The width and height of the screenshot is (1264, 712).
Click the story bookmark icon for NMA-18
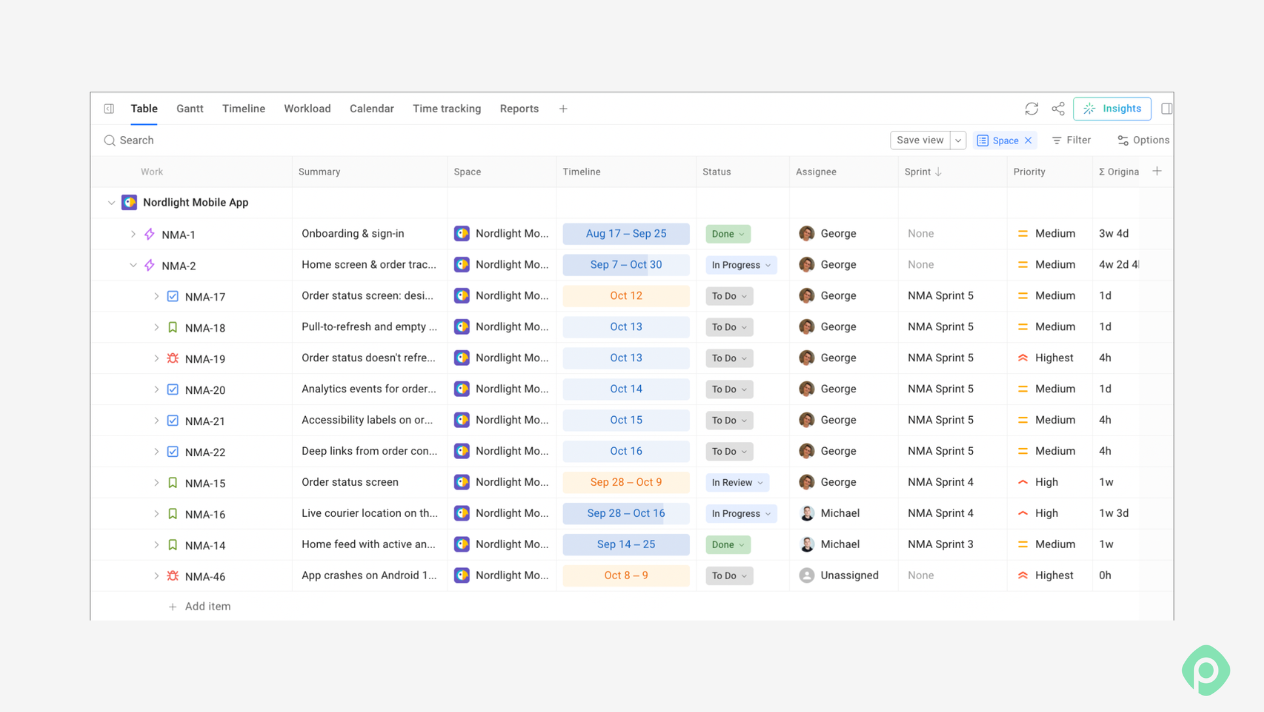(173, 327)
